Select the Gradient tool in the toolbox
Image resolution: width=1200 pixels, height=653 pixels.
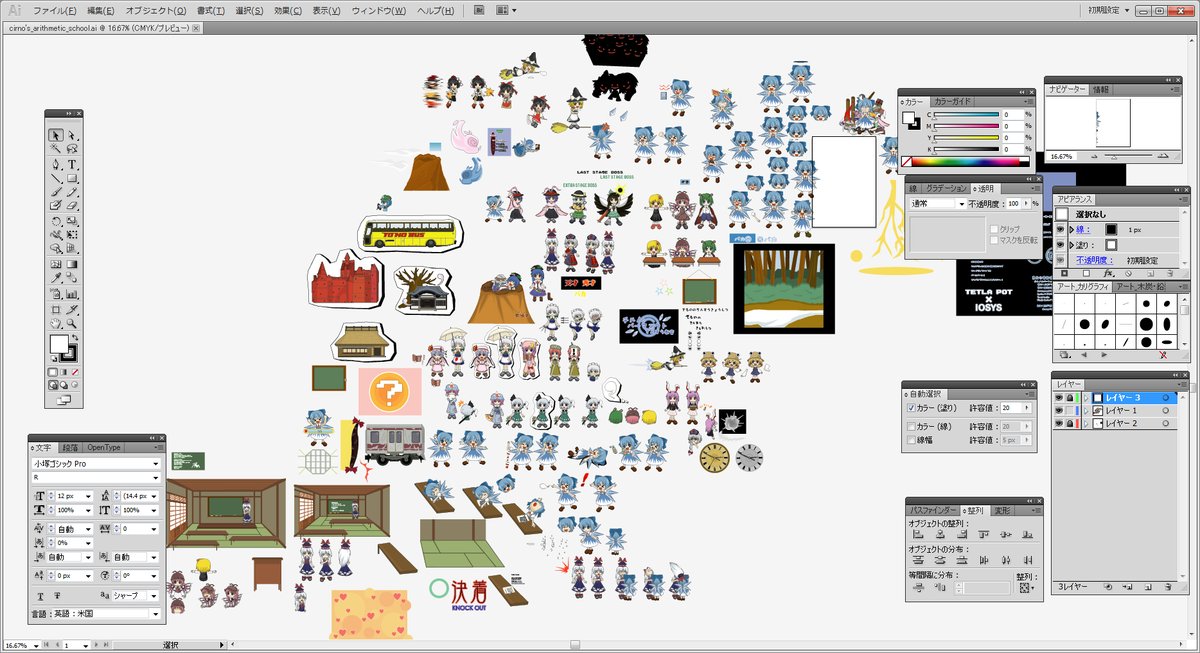pyautogui.click(x=72, y=264)
